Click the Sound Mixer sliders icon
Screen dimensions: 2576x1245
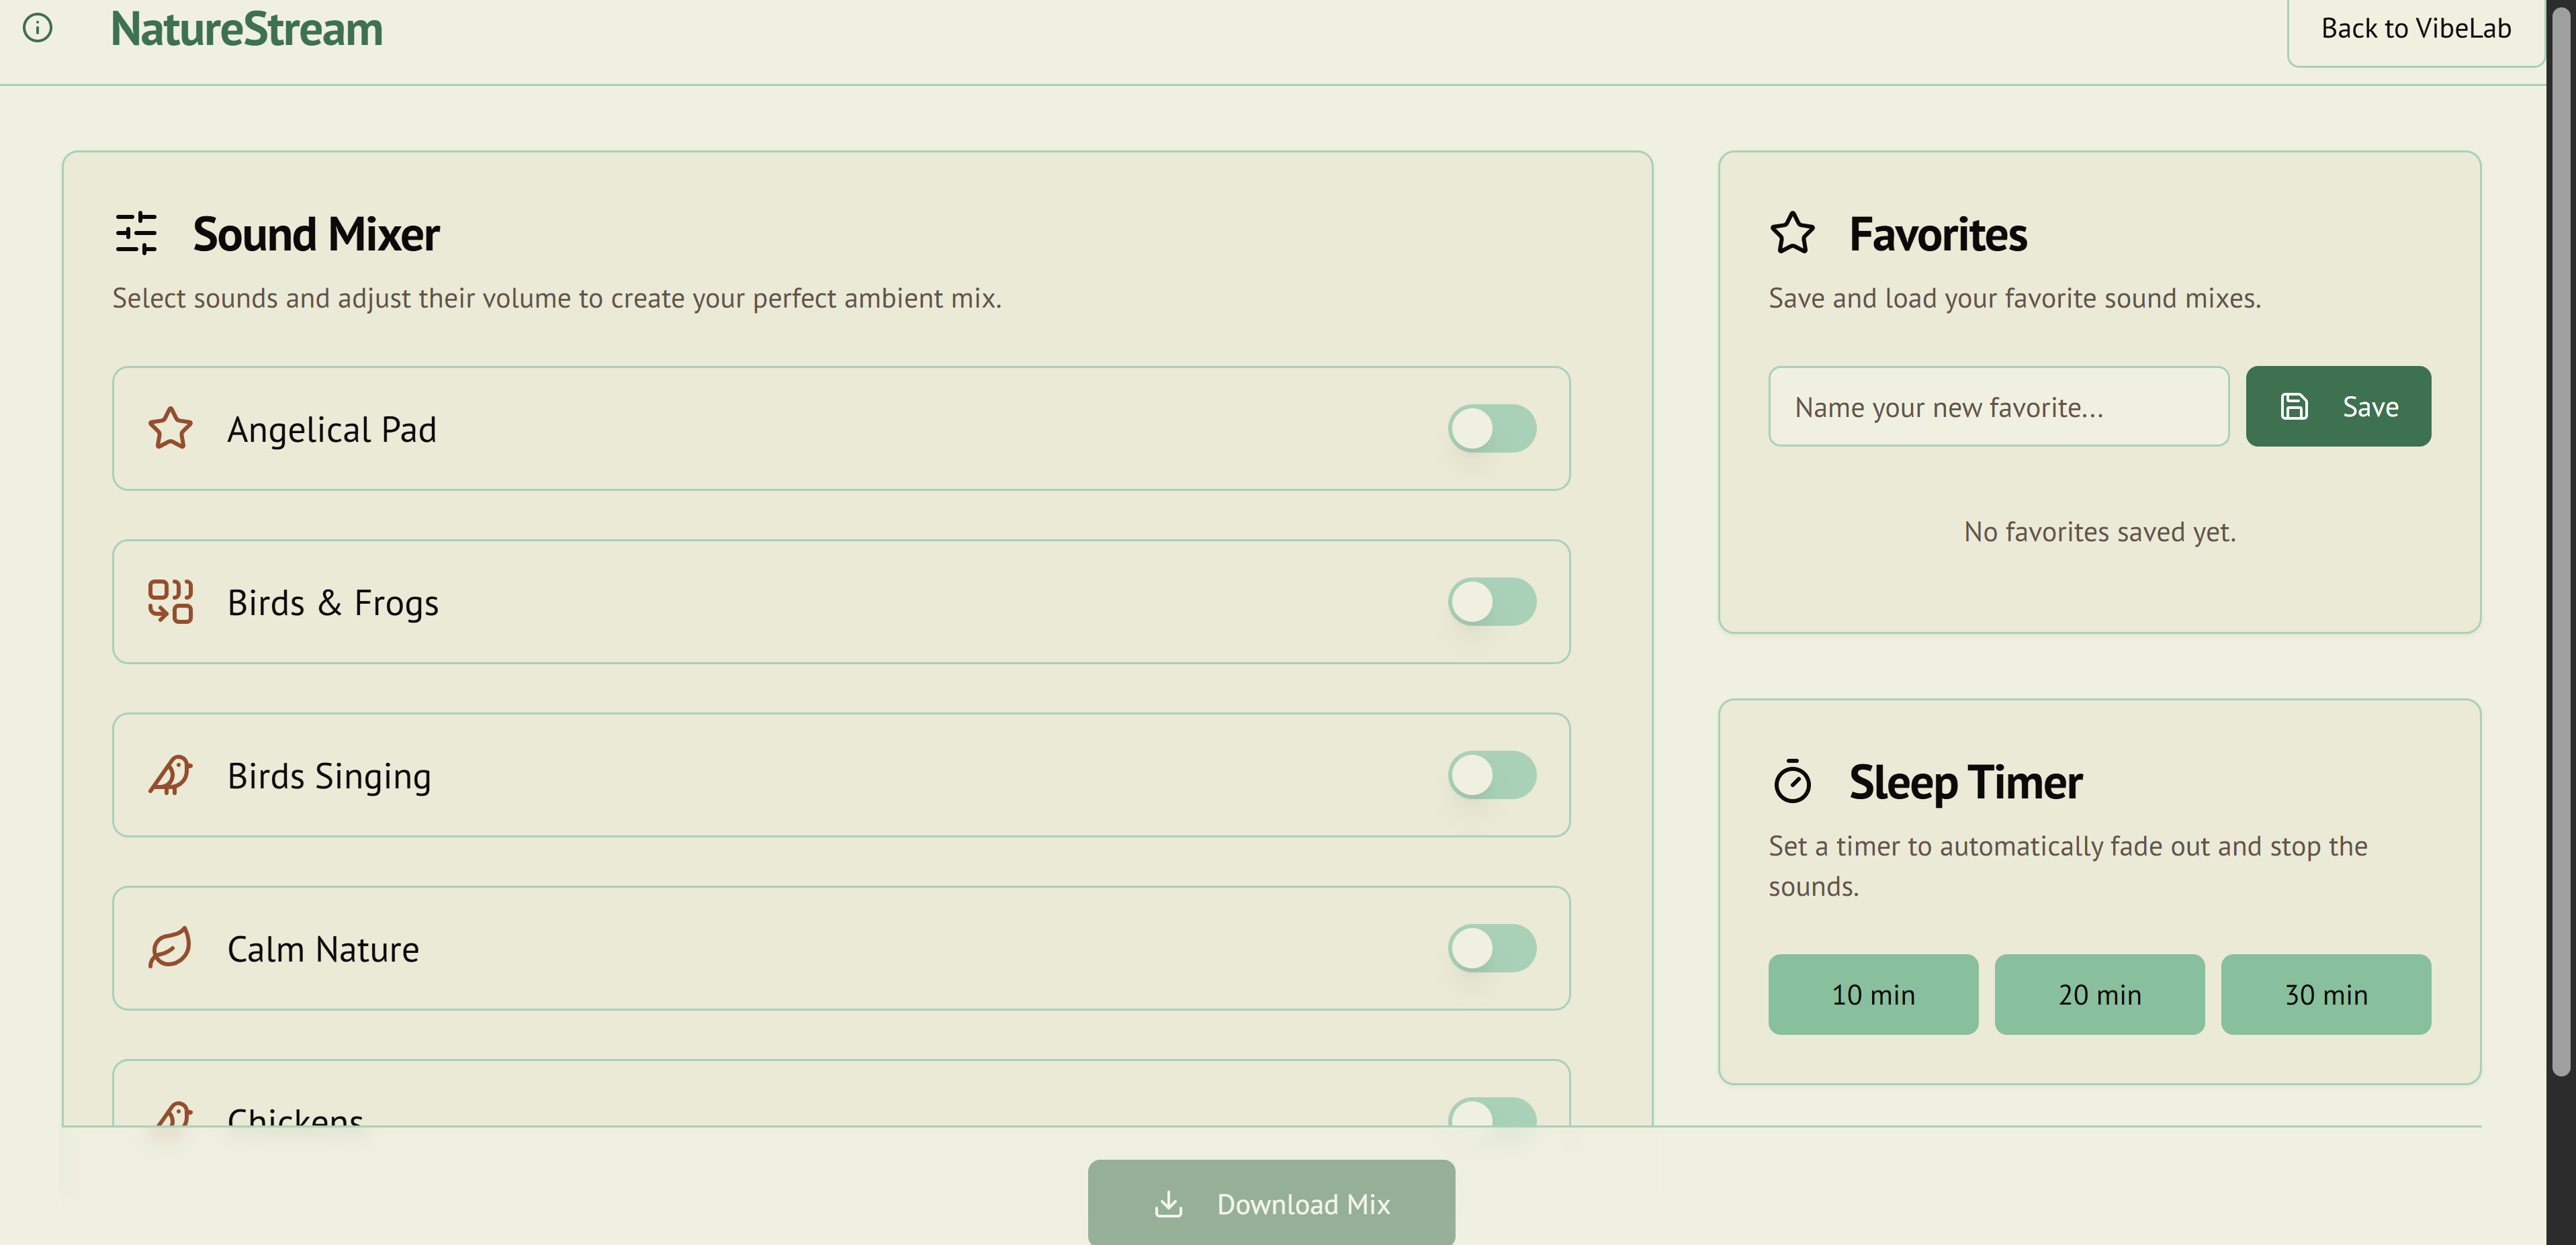137,233
